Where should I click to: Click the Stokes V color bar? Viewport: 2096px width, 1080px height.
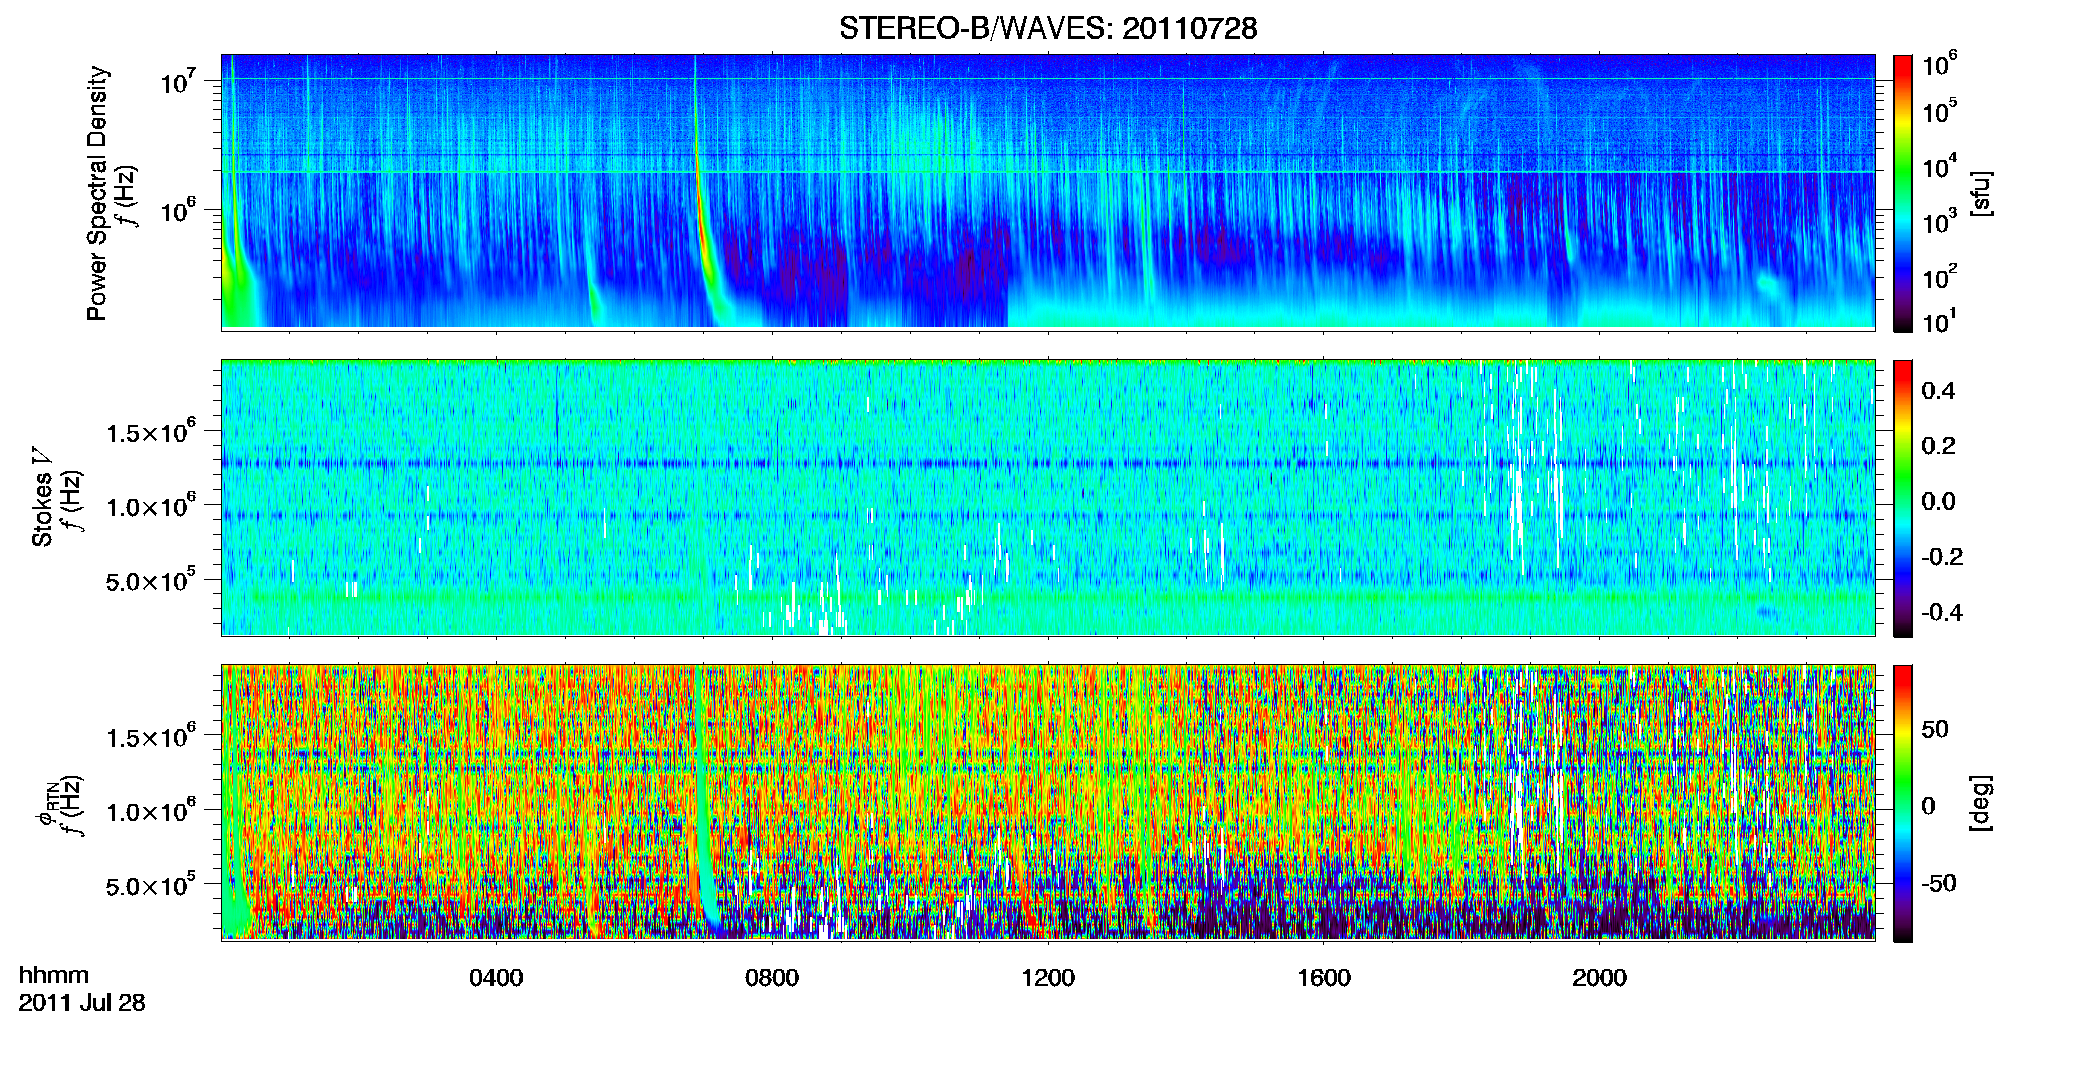tap(1903, 498)
